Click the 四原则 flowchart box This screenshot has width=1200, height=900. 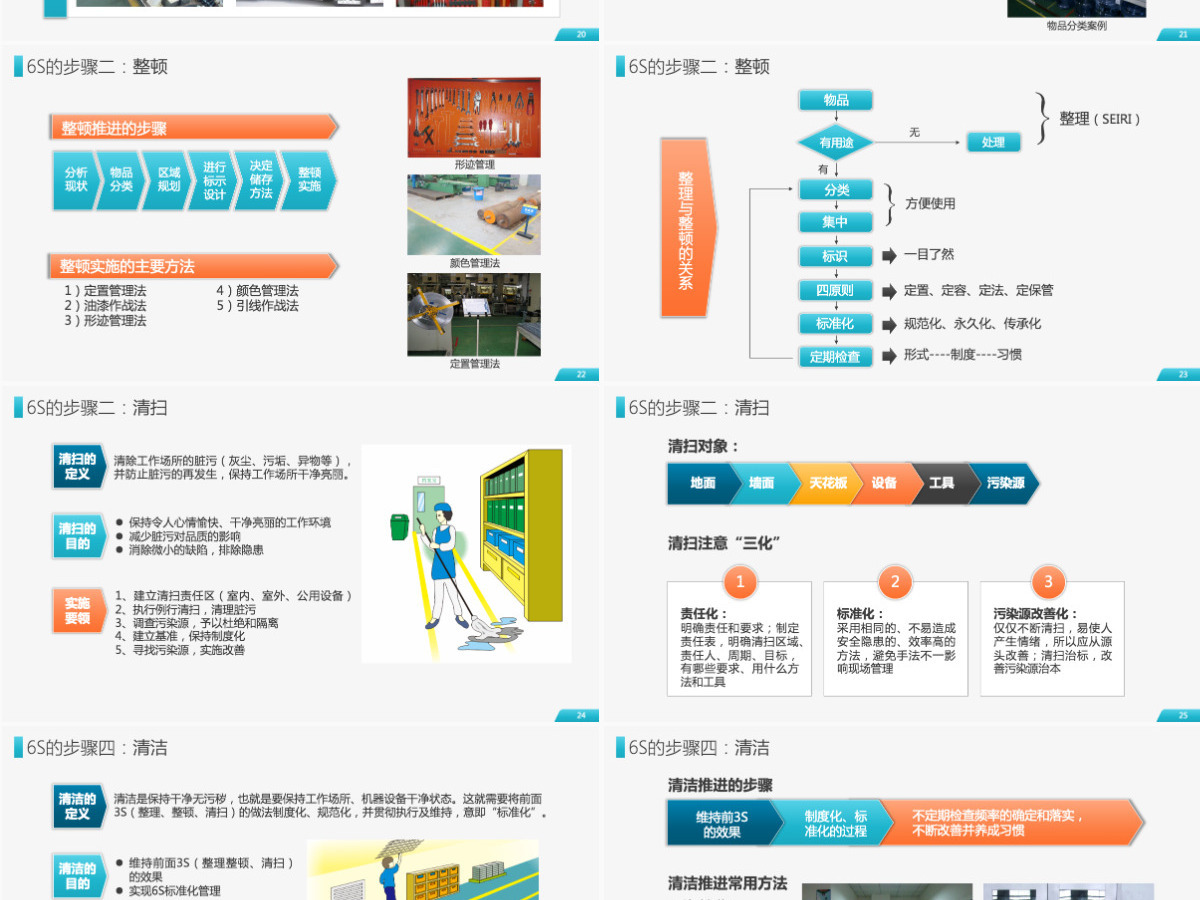pyautogui.click(x=836, y=290)
